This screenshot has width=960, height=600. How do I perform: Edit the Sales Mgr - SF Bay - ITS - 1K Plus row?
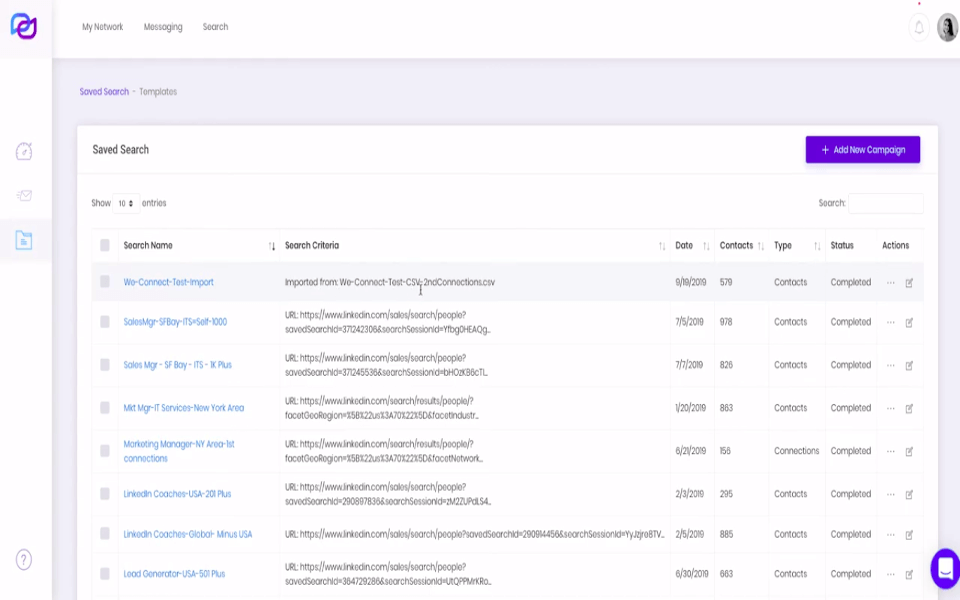(909, 366)
